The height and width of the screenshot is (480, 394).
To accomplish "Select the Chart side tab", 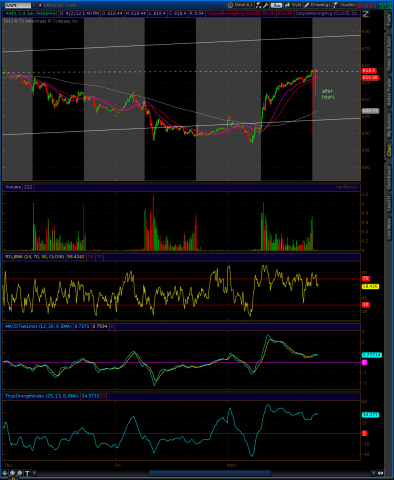I will (x=389, y=150).
